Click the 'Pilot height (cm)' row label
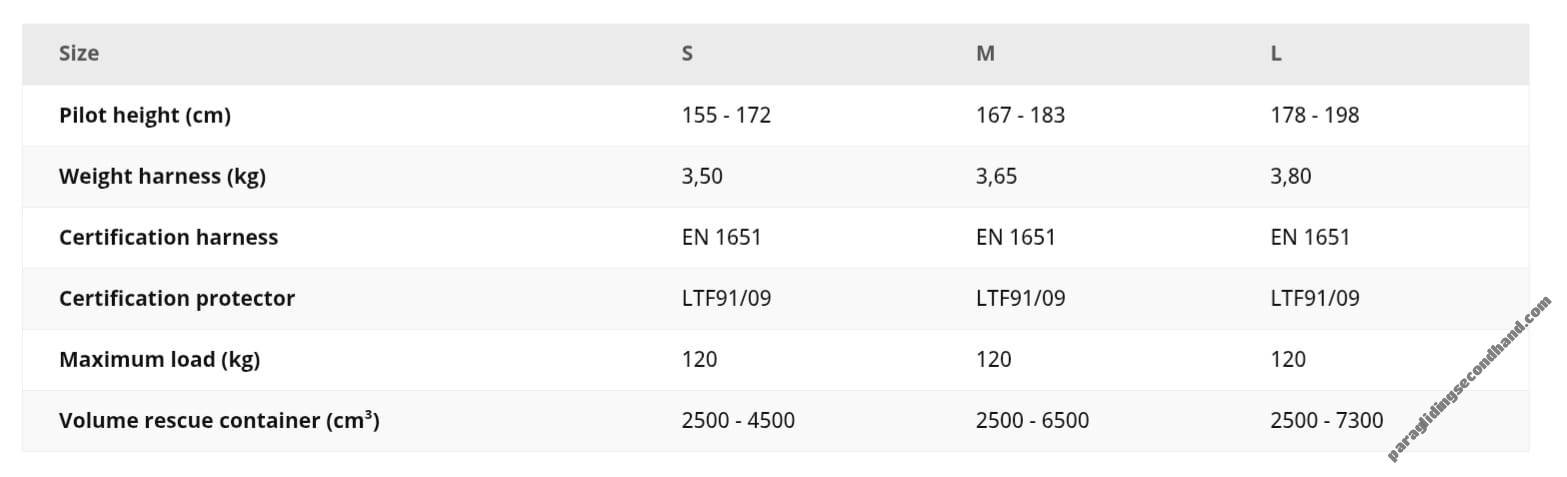Image resolution: width=1567 pixels, height=477 pixels. (x=145, y=115)
